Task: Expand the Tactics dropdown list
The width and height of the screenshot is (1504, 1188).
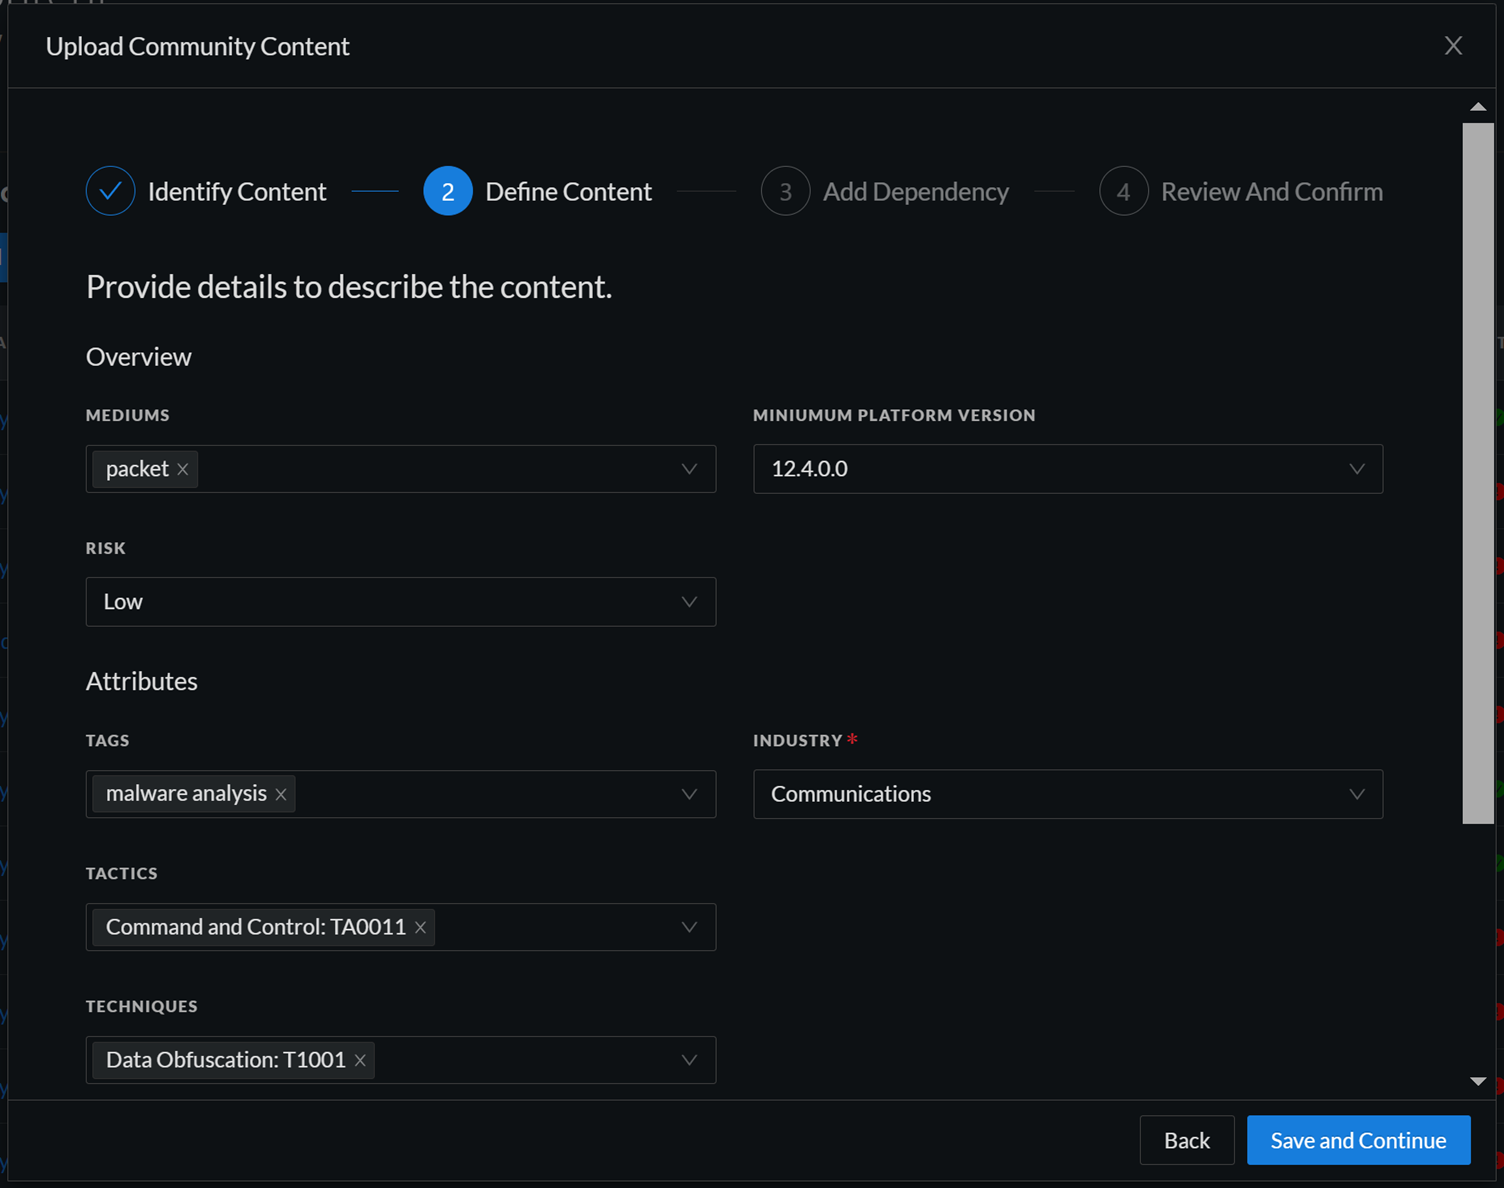Action: [x=689, y=927]
